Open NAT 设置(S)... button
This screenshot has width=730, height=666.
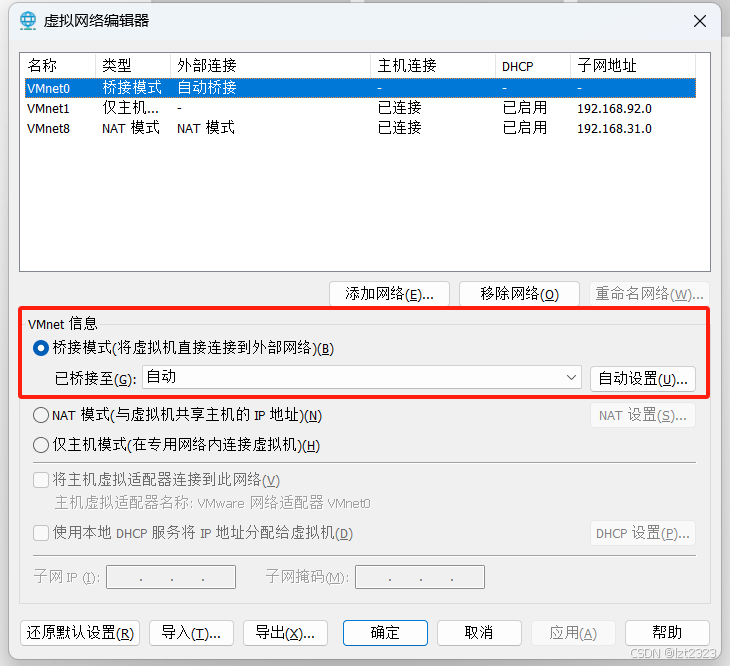click(x=643, y=415)
